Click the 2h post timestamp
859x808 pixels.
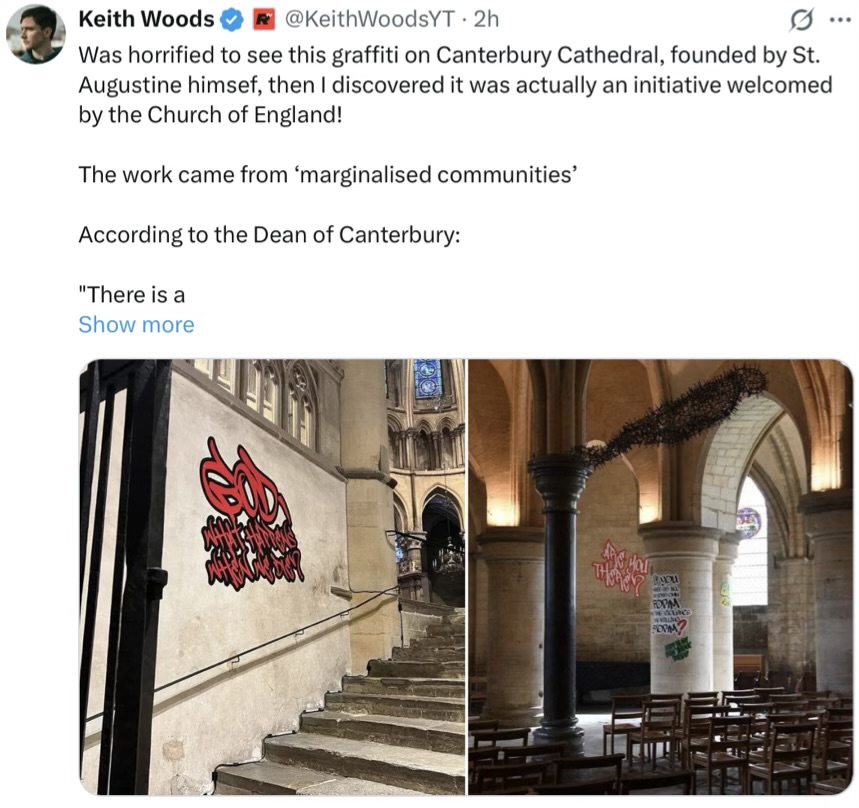click(x=487, y=19)
